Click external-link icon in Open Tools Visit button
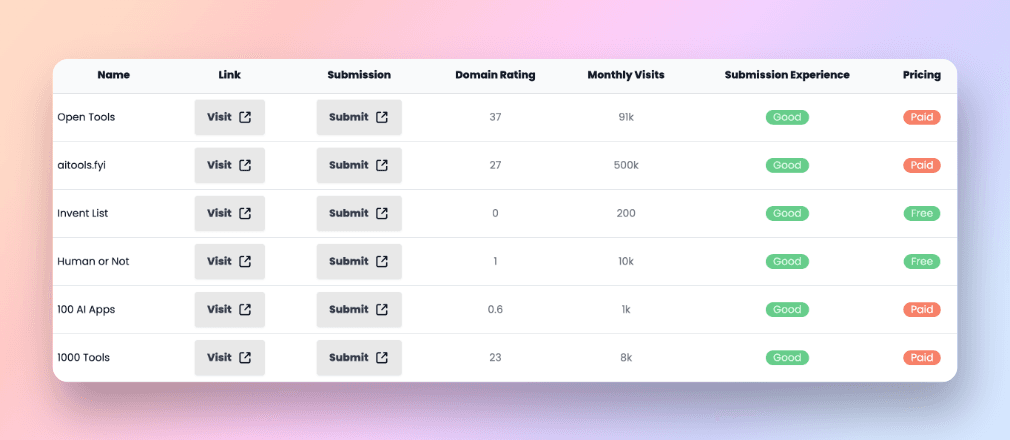The height and width of the screenshot is (440, 1010). point(245,117)
